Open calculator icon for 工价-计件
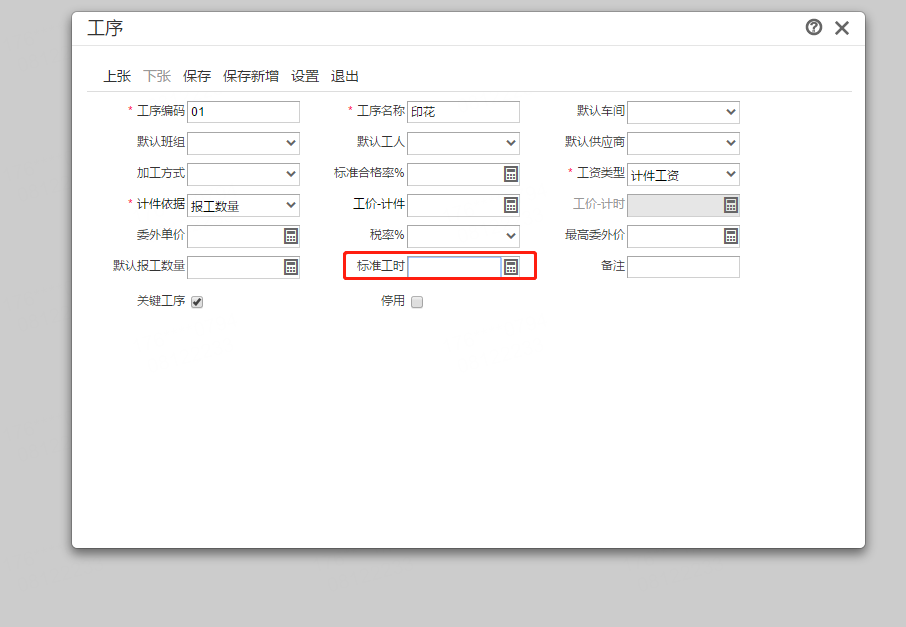This screenshot has height=627, width=906. (x=511, y=205)
